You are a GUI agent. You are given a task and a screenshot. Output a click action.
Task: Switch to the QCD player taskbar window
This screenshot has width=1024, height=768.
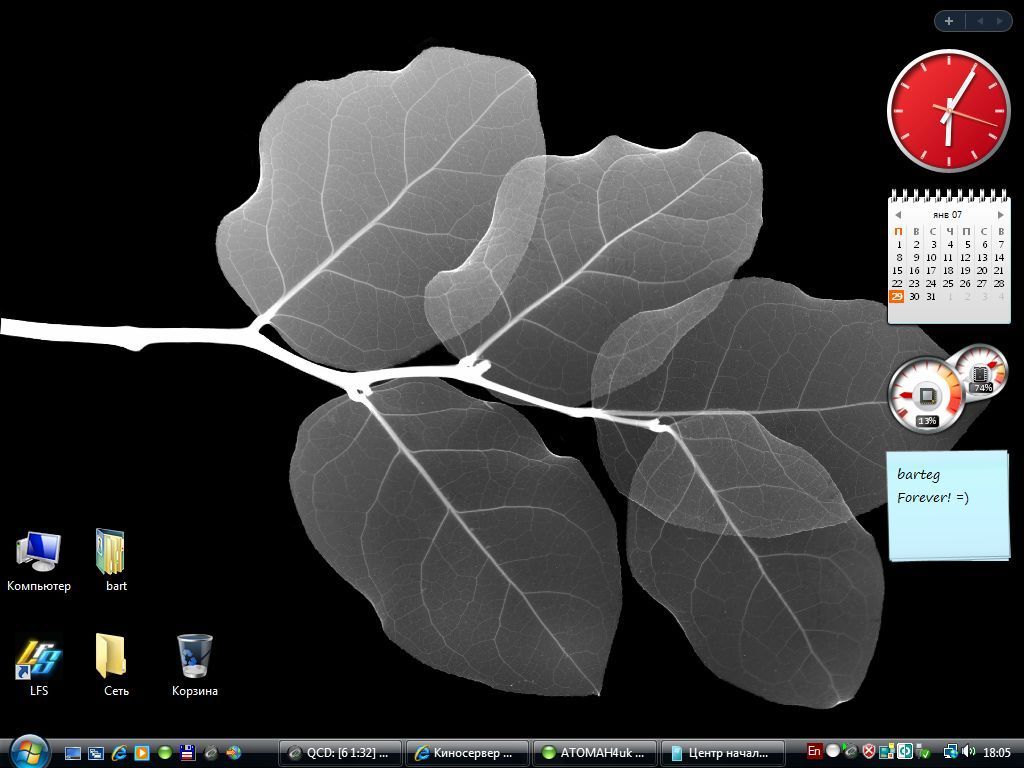(x=340, y=753)
